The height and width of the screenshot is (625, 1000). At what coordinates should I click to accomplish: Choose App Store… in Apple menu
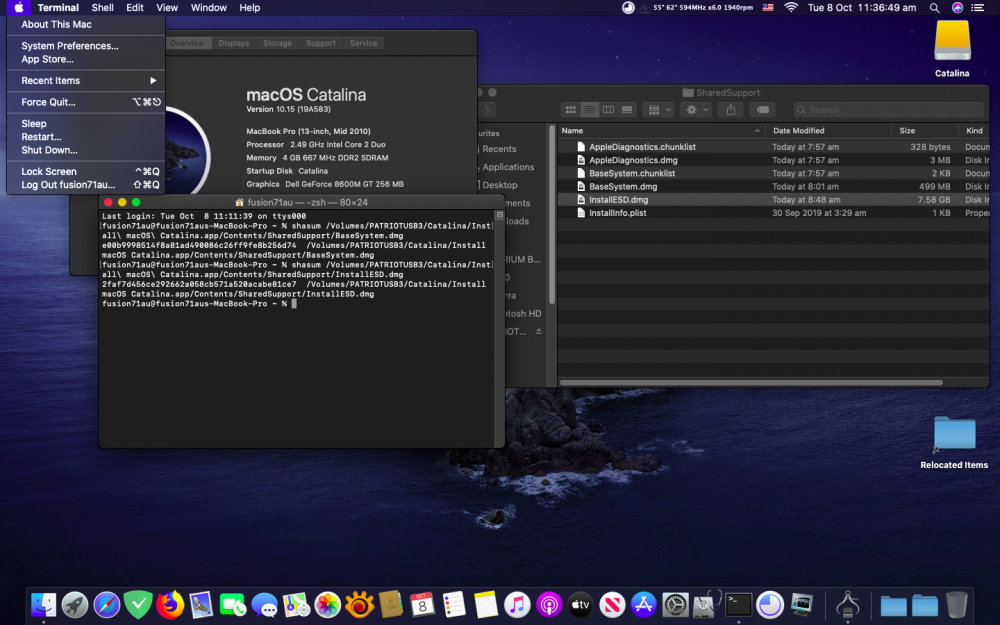(x=85, y=59)
